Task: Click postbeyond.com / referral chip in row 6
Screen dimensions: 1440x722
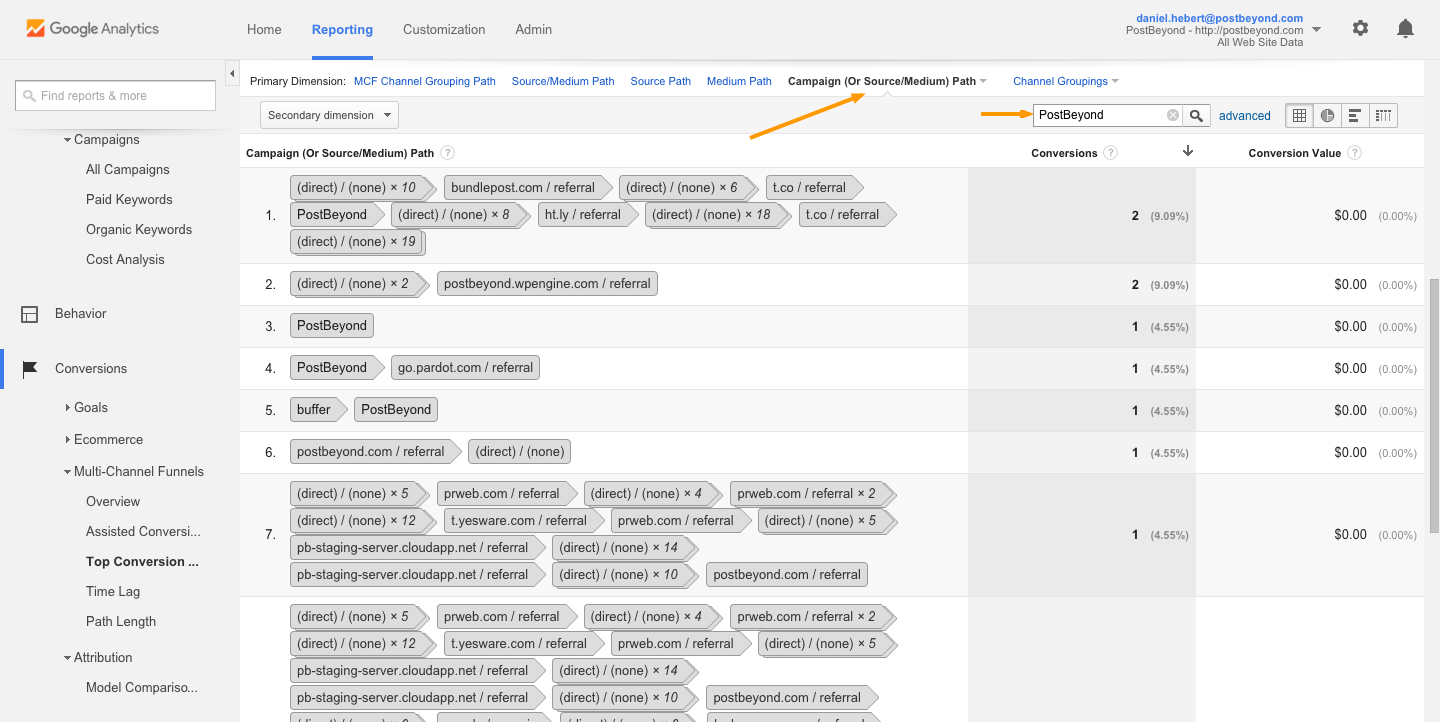Action: (x=375, y=452)
